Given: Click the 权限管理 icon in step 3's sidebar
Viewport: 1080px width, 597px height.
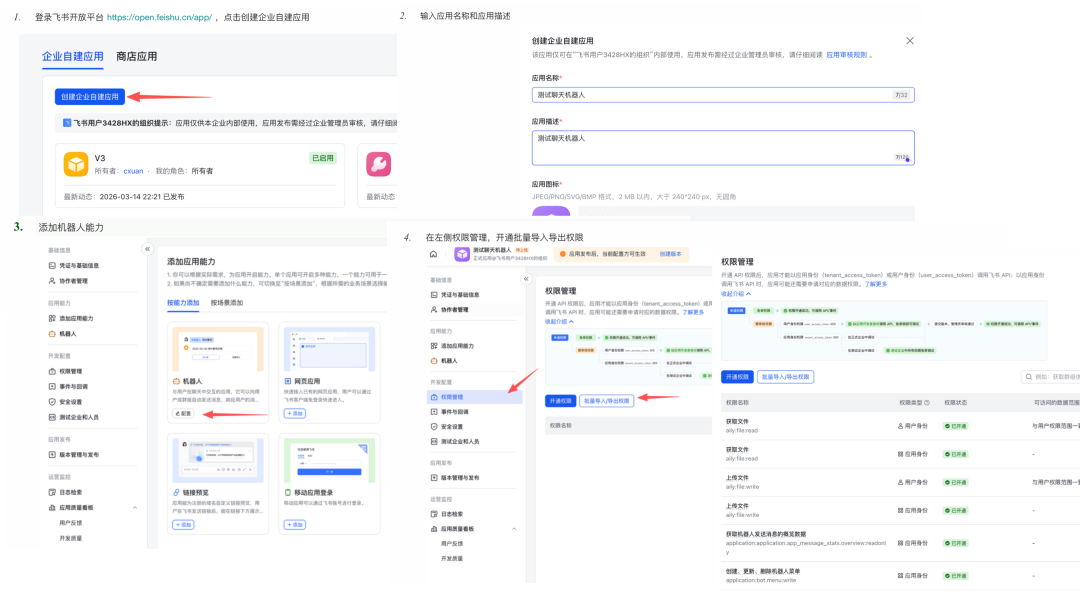Looking at the screenshot, I should 52,371.
